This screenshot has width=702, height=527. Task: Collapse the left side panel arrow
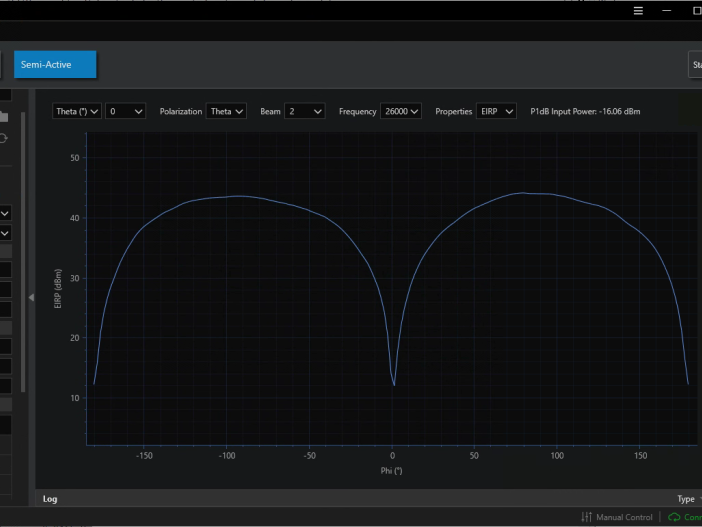(x=30, y=297)
